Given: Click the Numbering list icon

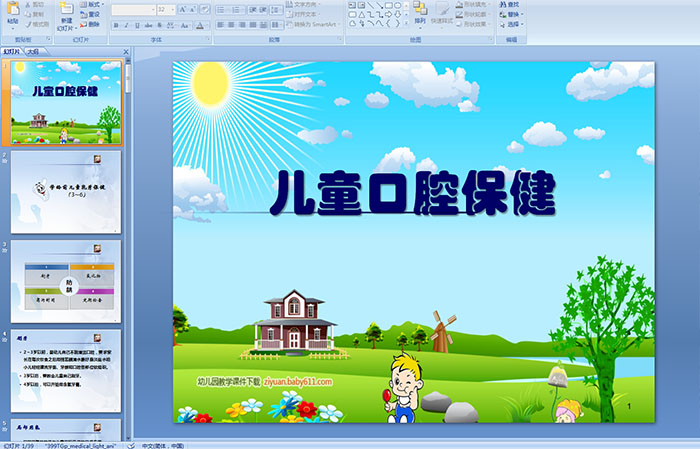Looking at the screenshot, I should (238, 9).
